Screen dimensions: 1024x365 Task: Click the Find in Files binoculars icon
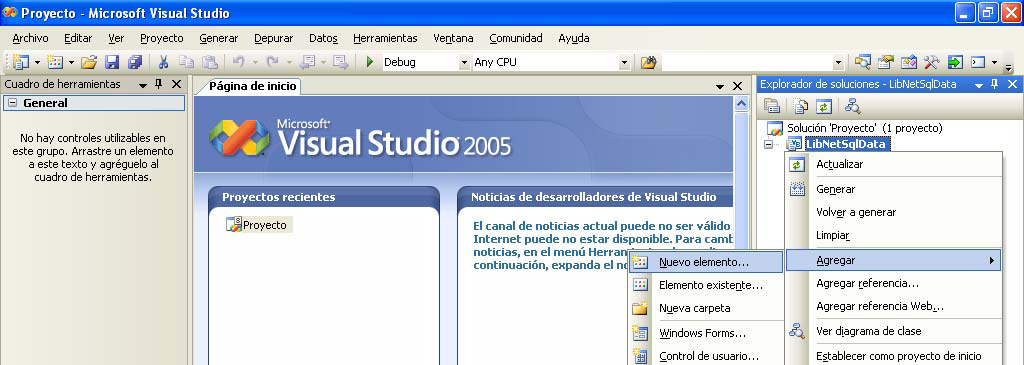pyautogui.click(x=648, y=62)
